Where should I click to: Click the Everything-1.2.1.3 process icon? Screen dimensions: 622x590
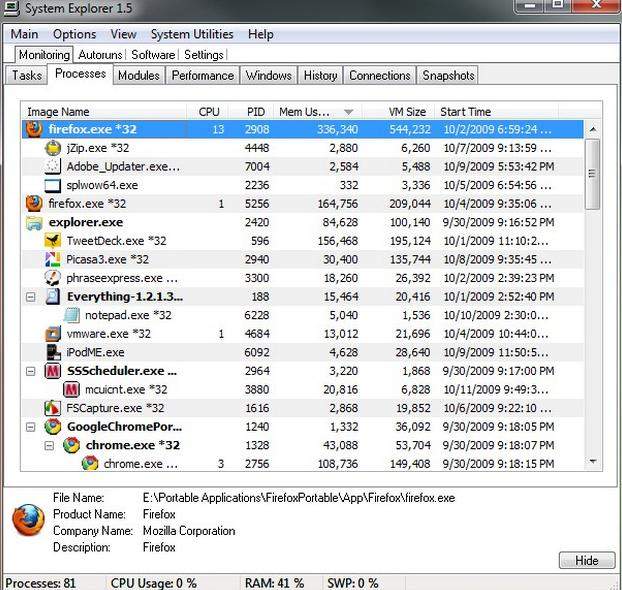point(53,296)
